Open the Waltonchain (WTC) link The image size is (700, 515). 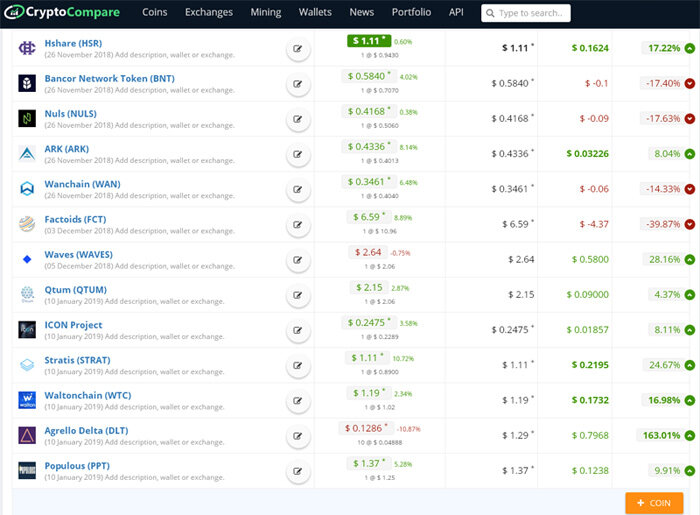click(x=88, y=395)
